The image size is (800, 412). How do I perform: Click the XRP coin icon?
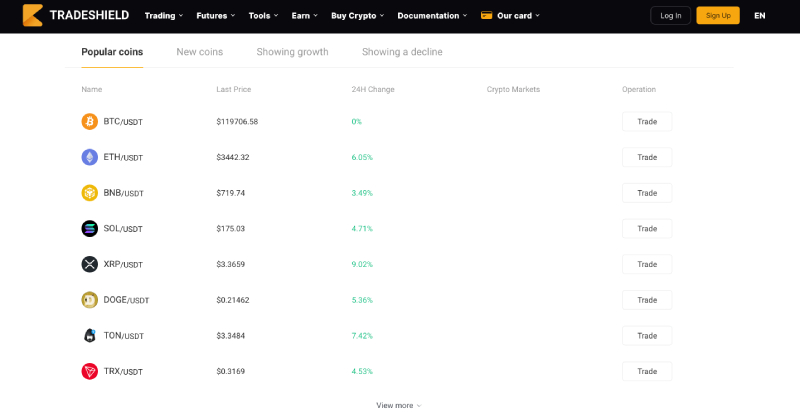(90, 264)
